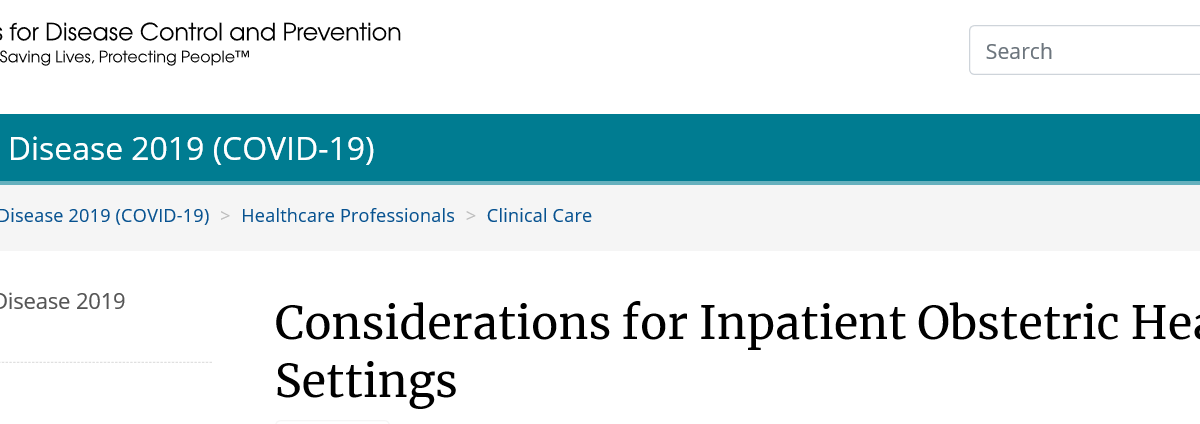
Task: Open the Healthcare Professionals breadcrumb link
Action: [348, 215]
